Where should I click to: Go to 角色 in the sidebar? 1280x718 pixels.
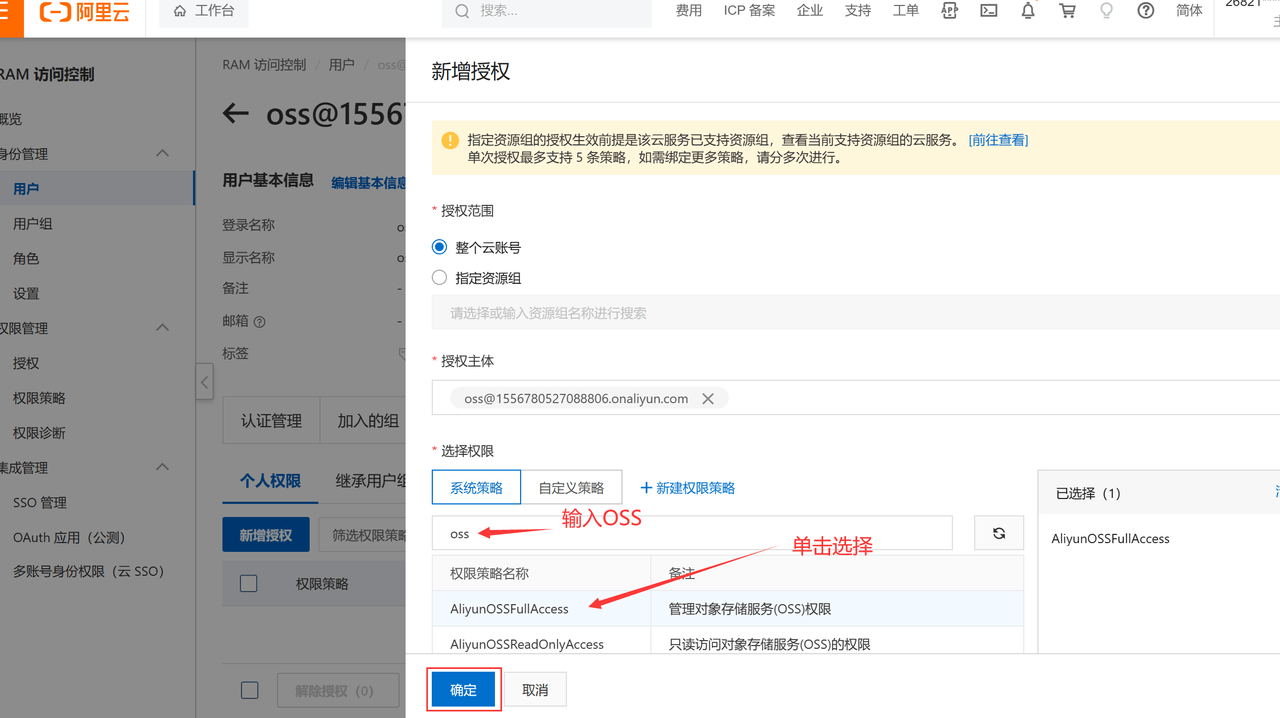click(x=26, y=259)
